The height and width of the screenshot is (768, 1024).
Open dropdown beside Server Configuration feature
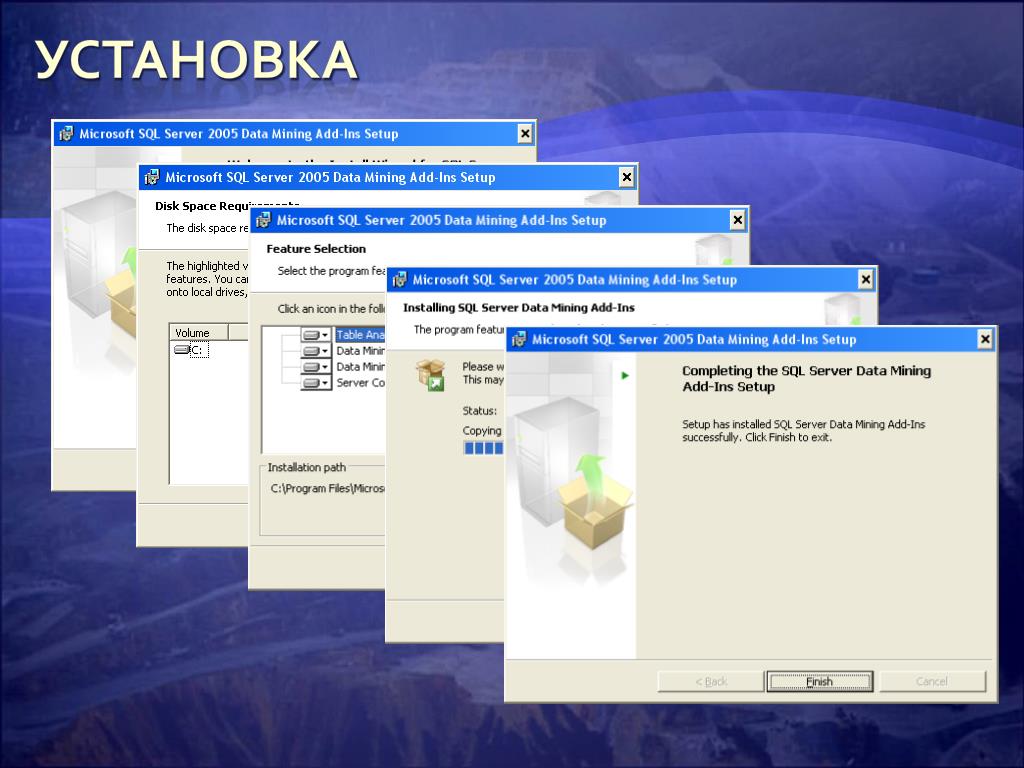click(316, 383)
